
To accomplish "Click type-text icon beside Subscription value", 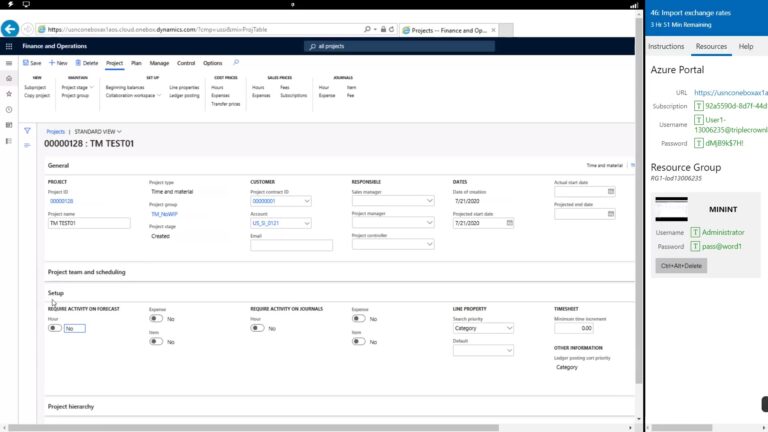I will (x=699, y=106).
